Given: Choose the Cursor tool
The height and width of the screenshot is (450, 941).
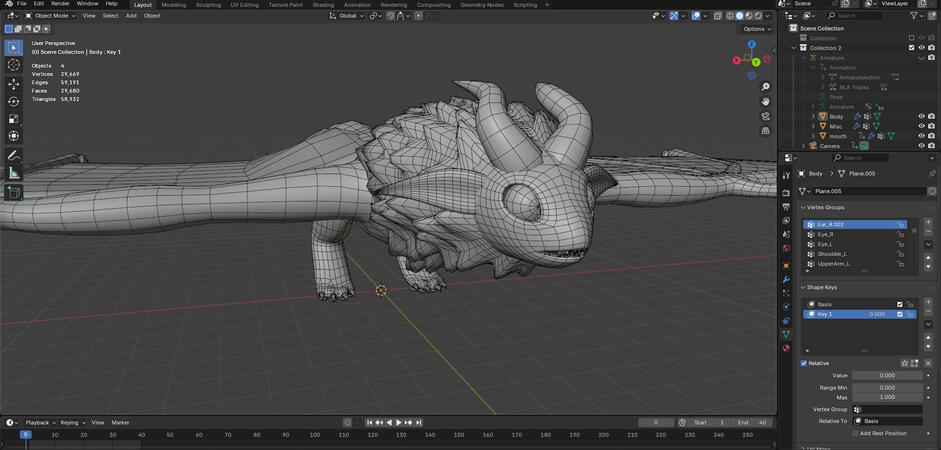Looking at the screenshot, I should coord(14,65).
